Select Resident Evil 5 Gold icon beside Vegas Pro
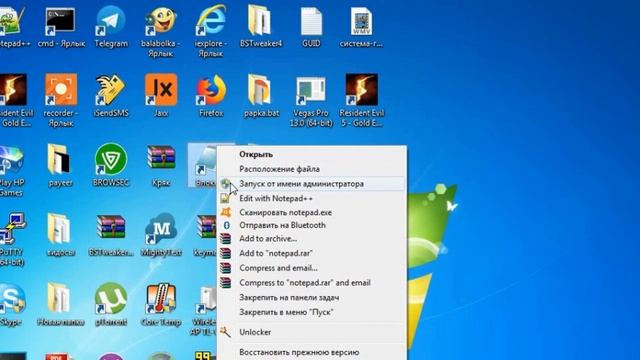Screen dimensions: 640x360 361,90
